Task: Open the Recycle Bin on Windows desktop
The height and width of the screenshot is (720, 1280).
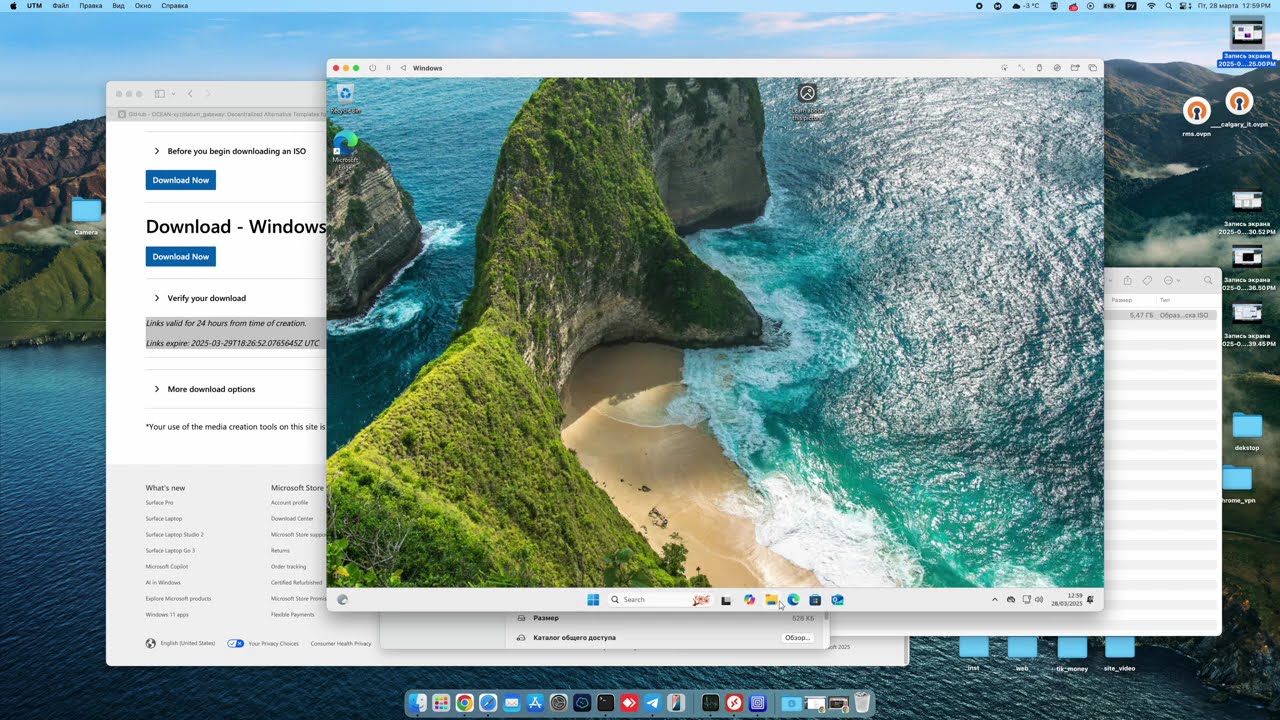Action: coord(345,98)
